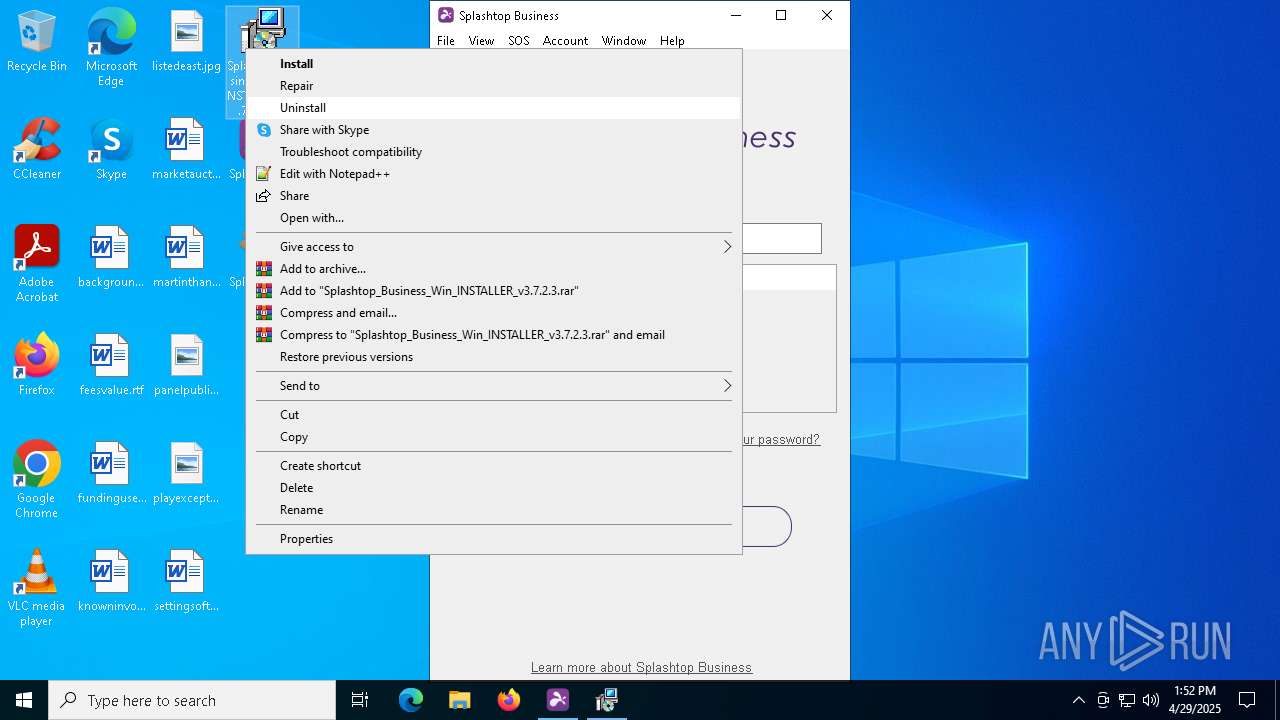Open the Help menu in Splashtop
This screenshot has height=720, width=1280.
(672, 41)
